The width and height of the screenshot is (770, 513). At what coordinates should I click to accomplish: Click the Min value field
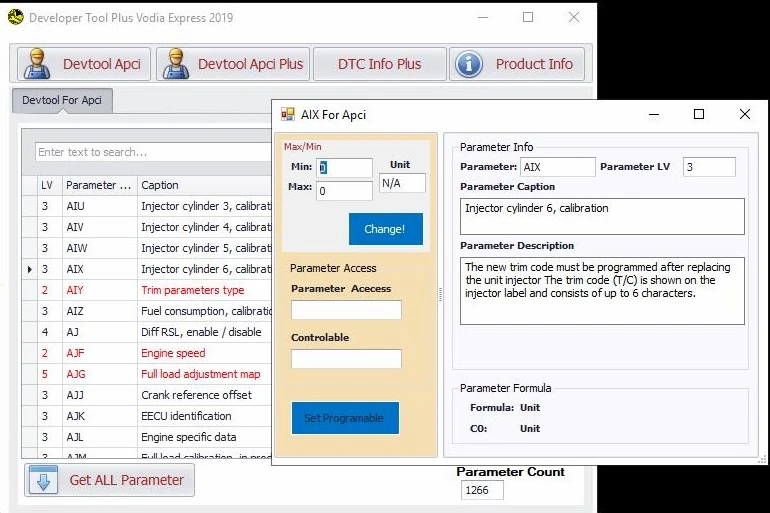pos(344,167)
